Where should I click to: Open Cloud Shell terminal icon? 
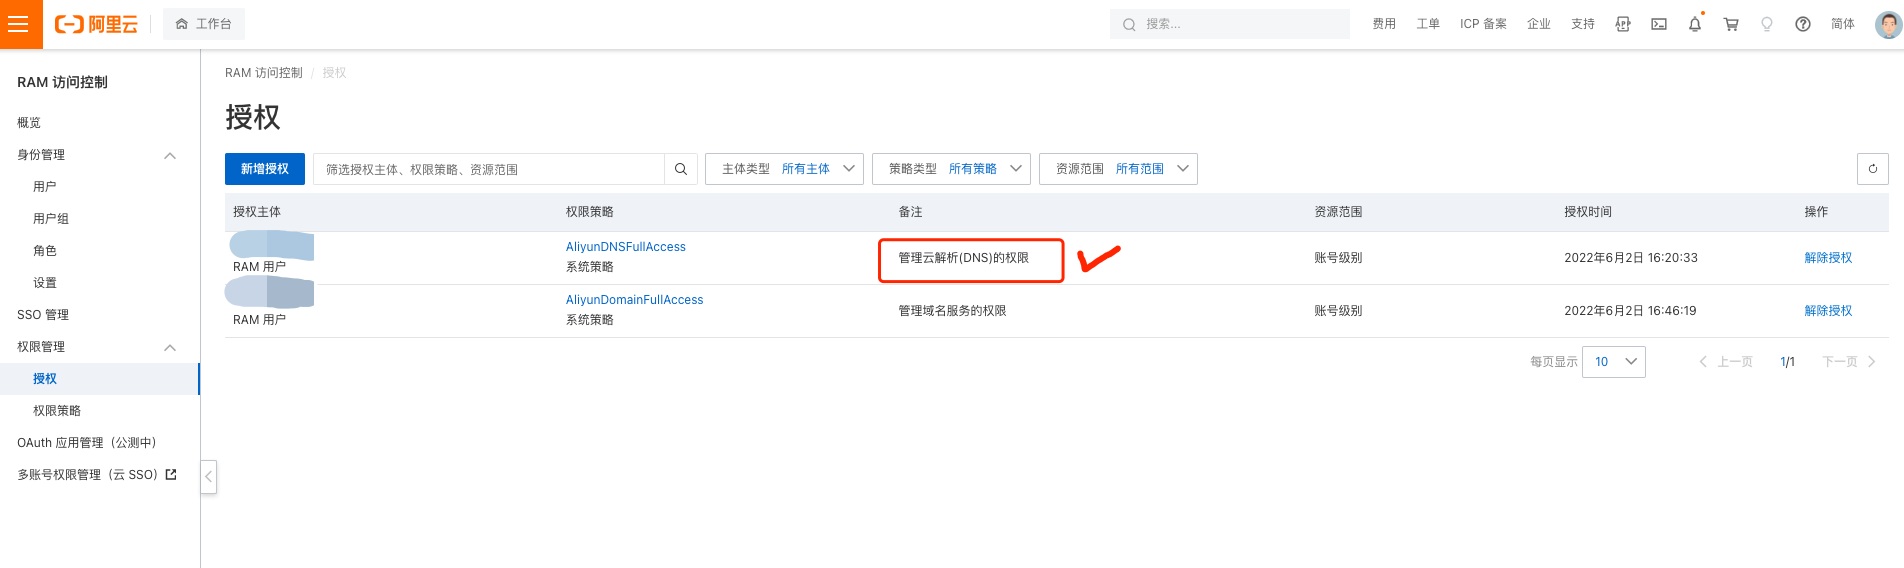click(1659, 24)
